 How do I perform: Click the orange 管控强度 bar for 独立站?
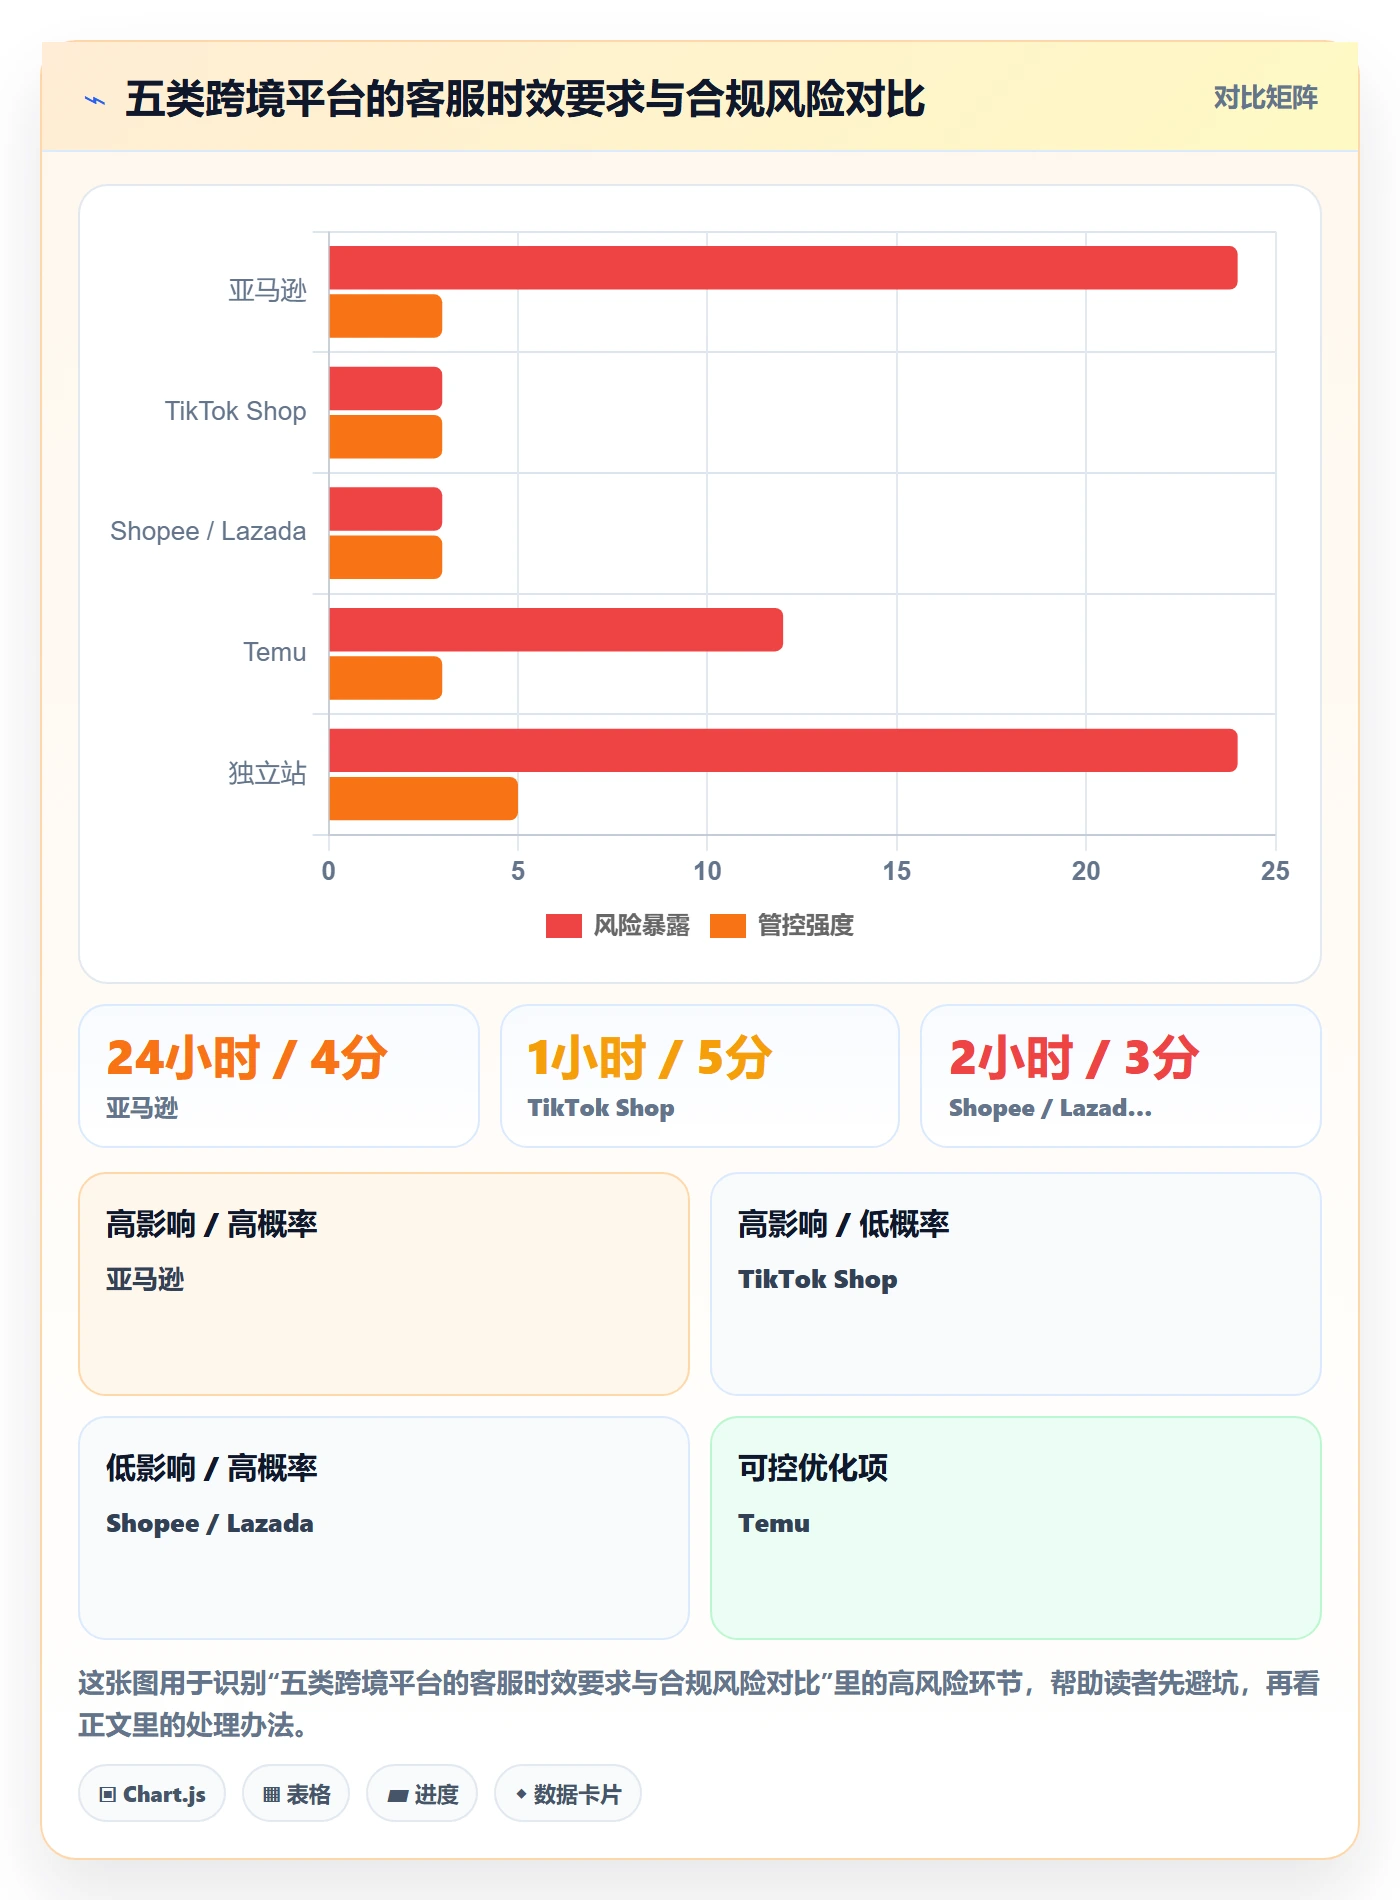tap(423, 798)
